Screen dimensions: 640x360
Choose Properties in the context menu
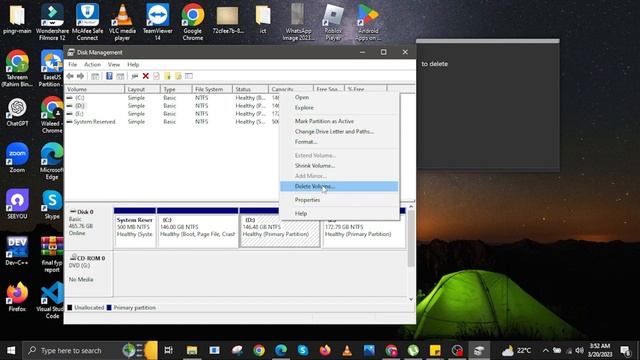coord(339,200)
